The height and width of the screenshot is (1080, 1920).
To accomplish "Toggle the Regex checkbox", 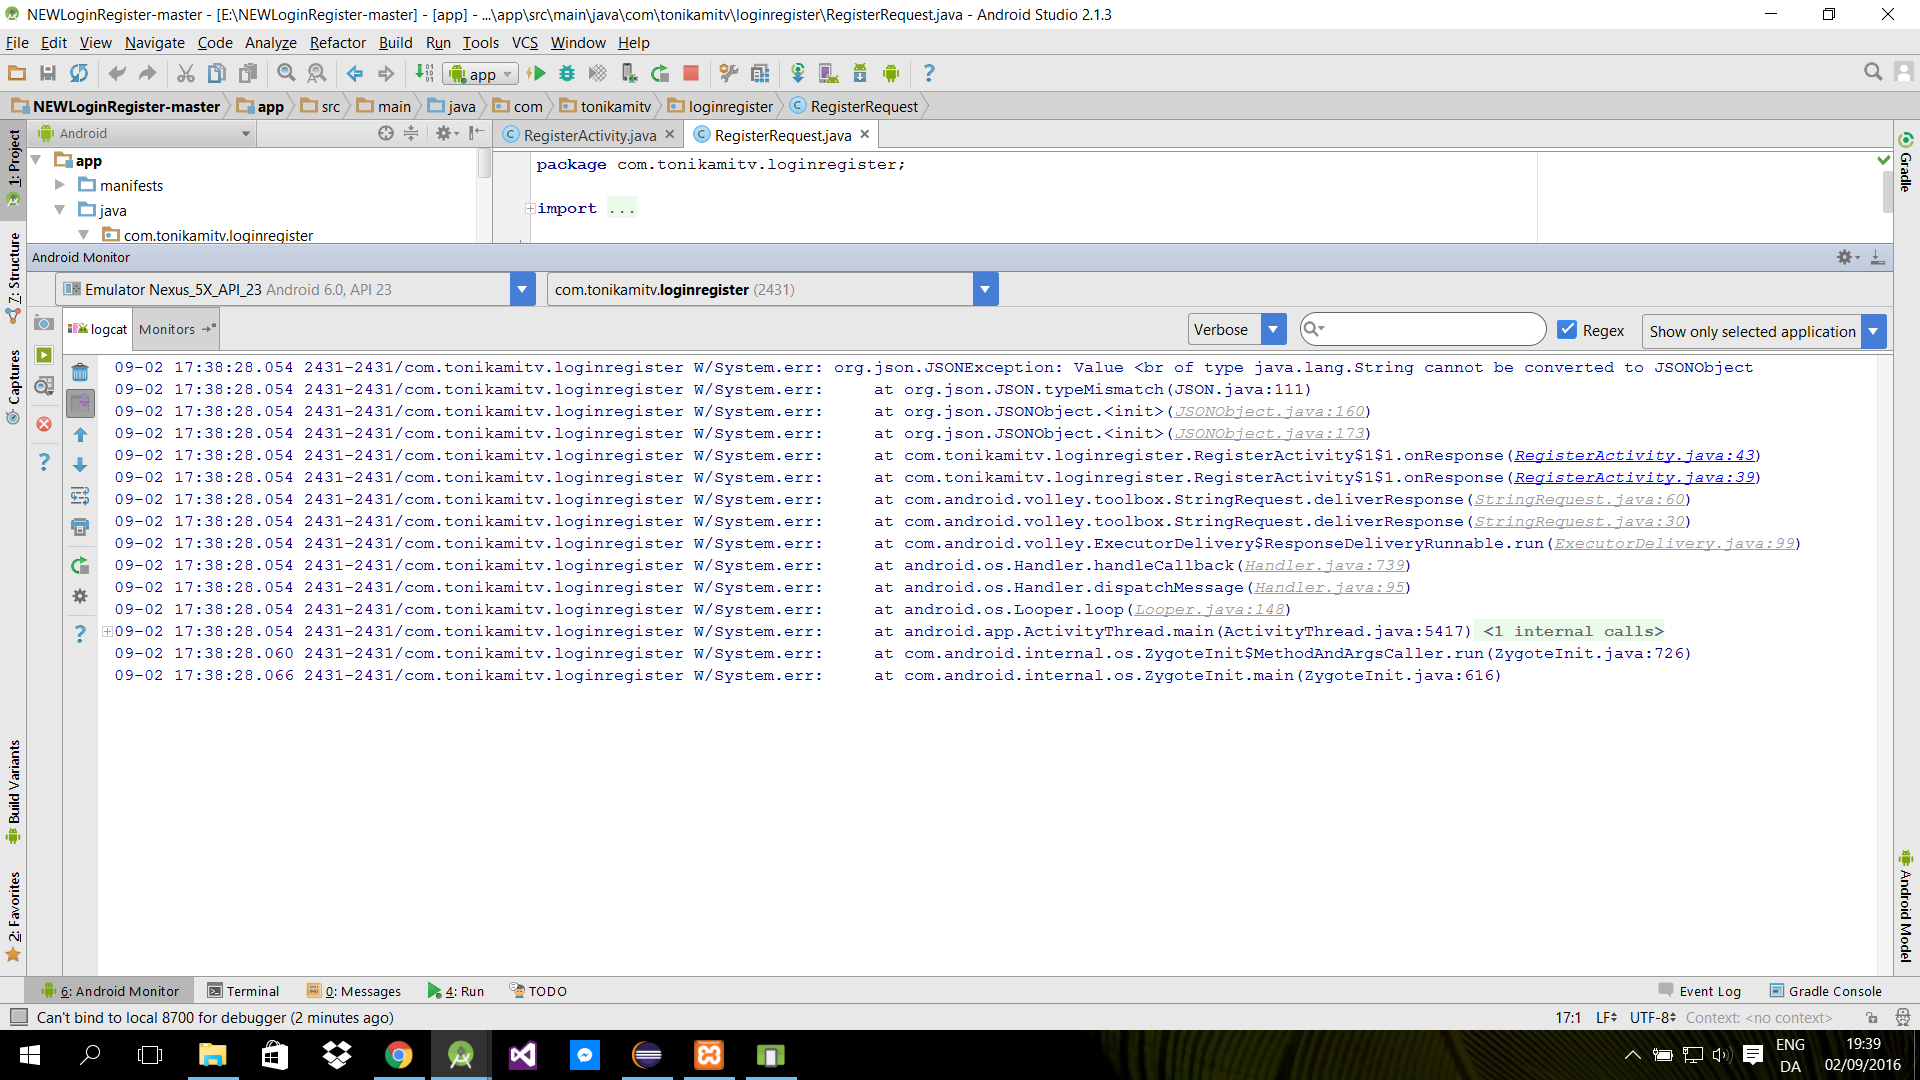I will pos(1567,330).
